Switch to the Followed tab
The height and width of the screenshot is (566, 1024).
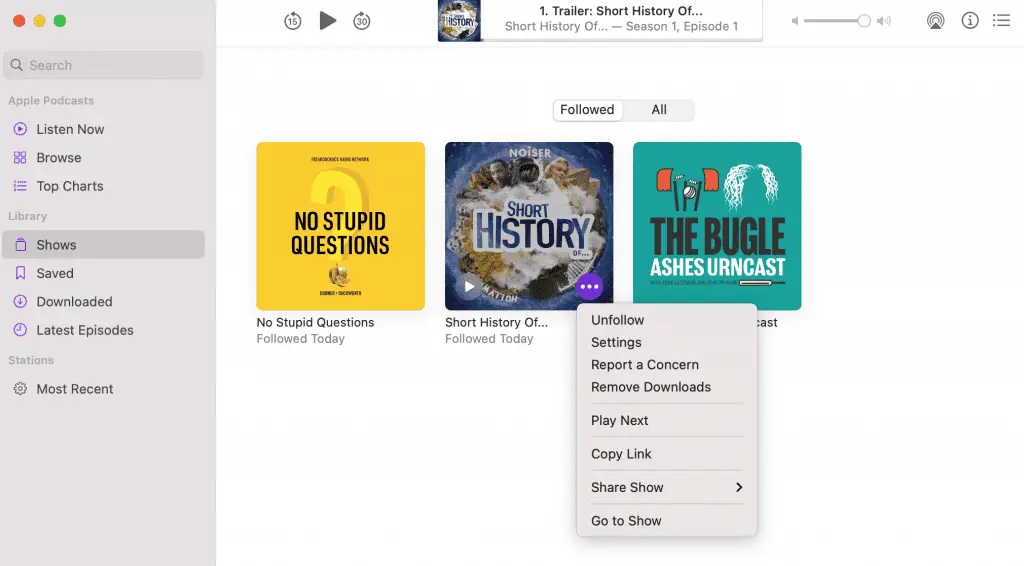(587, 110)
